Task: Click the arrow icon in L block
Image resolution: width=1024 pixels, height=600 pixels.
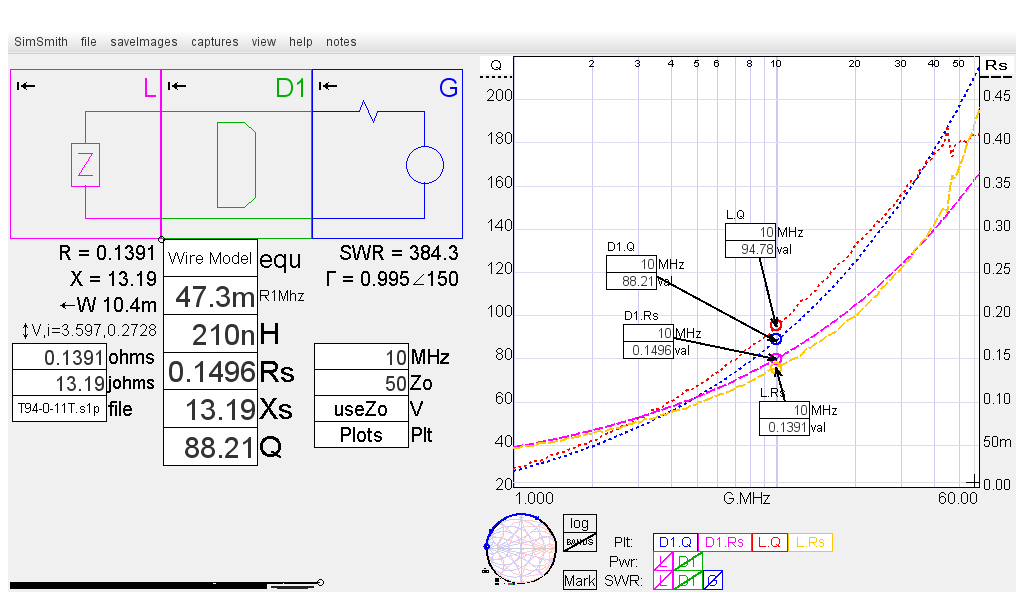Action: 25,86
